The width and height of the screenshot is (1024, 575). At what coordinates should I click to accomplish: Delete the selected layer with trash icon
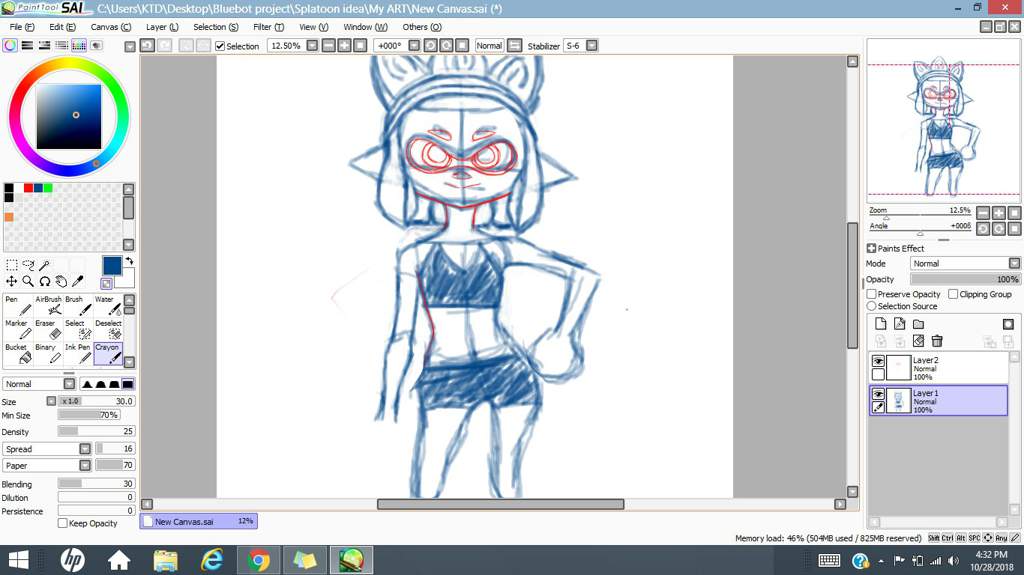[x=937, y=340]
